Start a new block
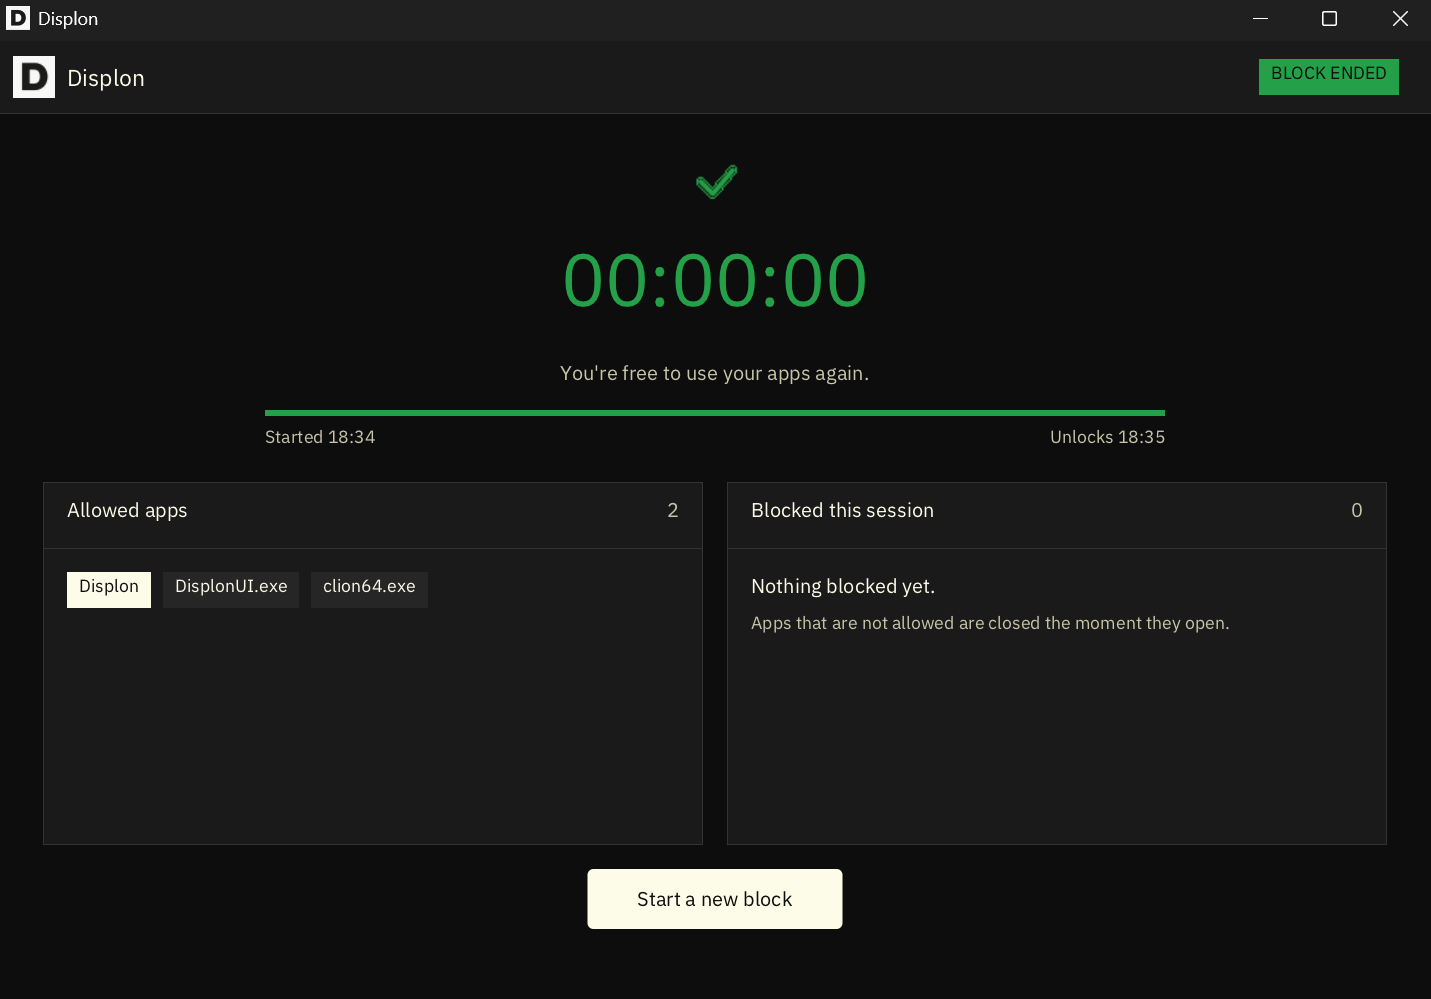The width and height of the screenshot is (1431, 999). point(715,899)
